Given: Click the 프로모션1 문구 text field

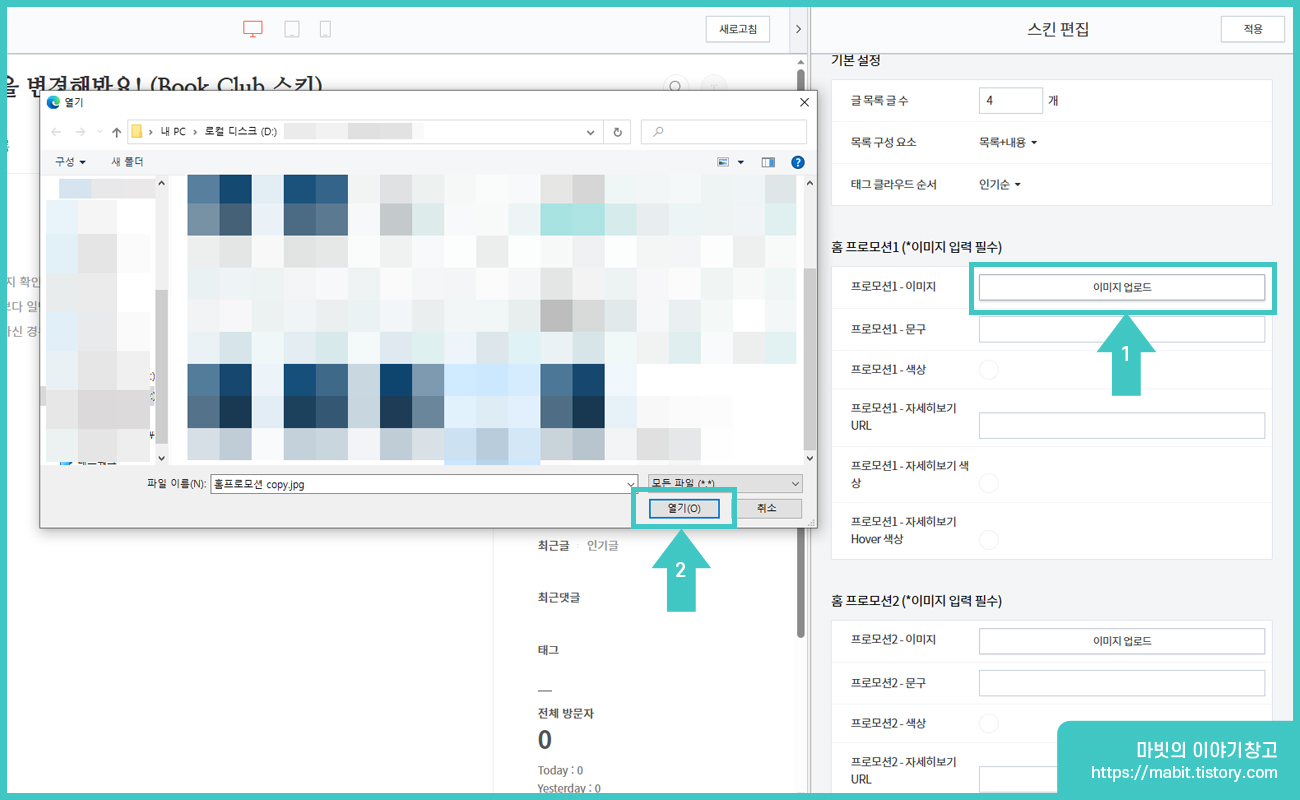Looking at the screenshot, I should pos(1122,329).
